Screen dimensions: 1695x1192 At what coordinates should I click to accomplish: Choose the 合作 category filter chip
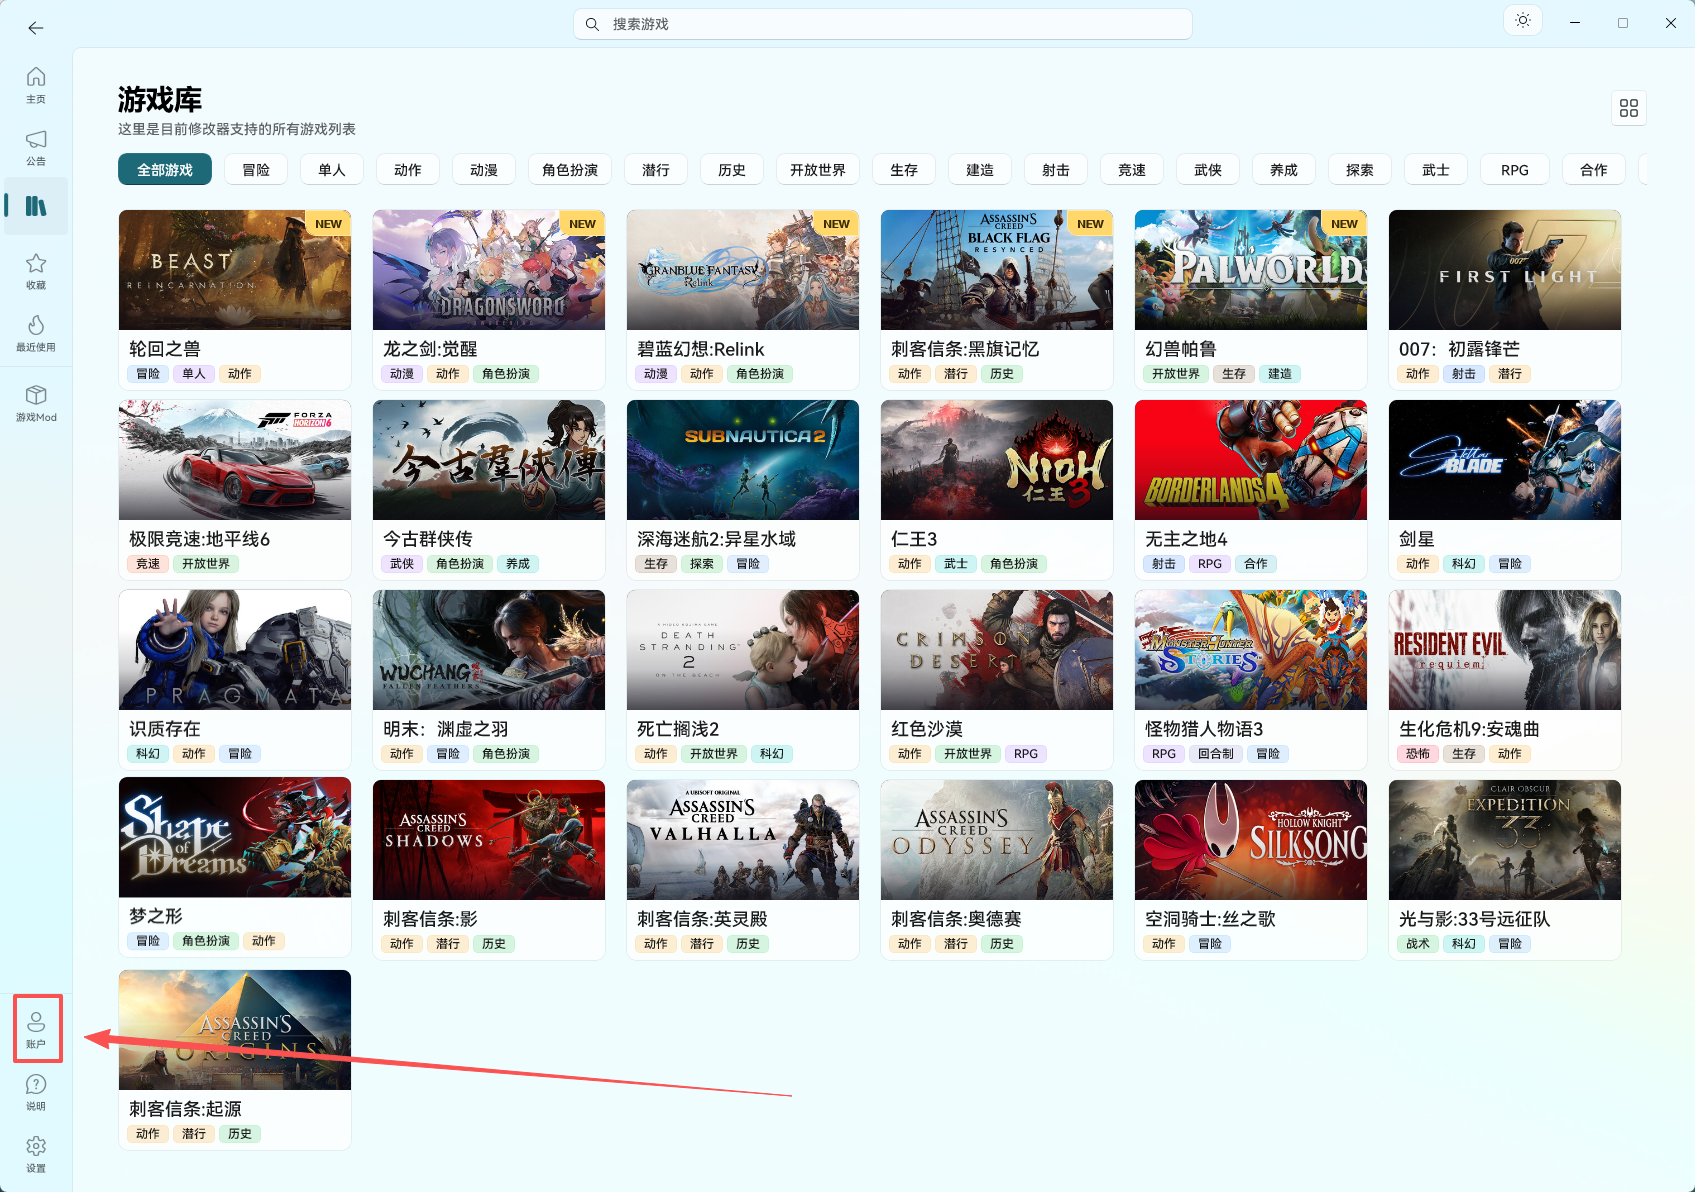[x=1594, y=170]
